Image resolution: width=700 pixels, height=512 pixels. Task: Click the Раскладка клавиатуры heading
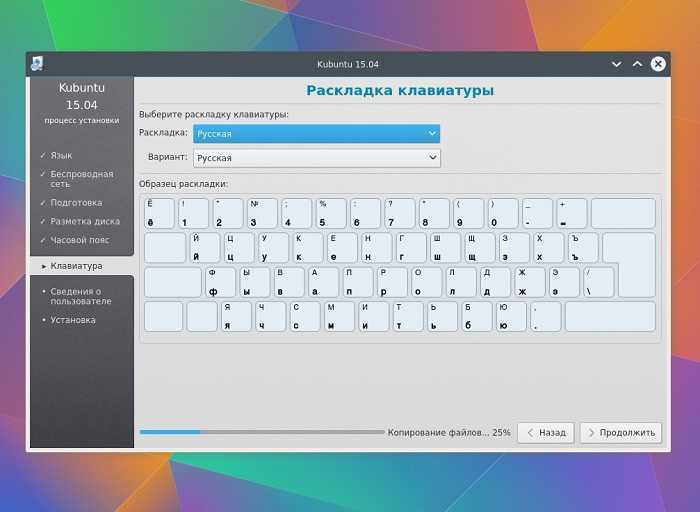[400, 90]
